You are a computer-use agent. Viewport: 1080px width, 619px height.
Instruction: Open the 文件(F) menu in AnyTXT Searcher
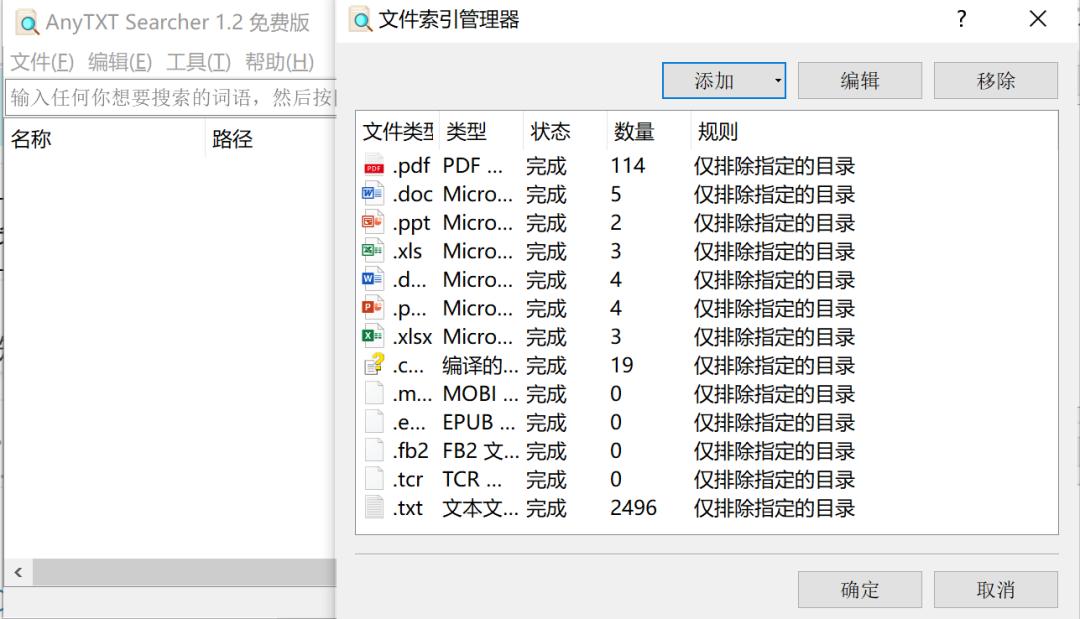pos(42,62)
